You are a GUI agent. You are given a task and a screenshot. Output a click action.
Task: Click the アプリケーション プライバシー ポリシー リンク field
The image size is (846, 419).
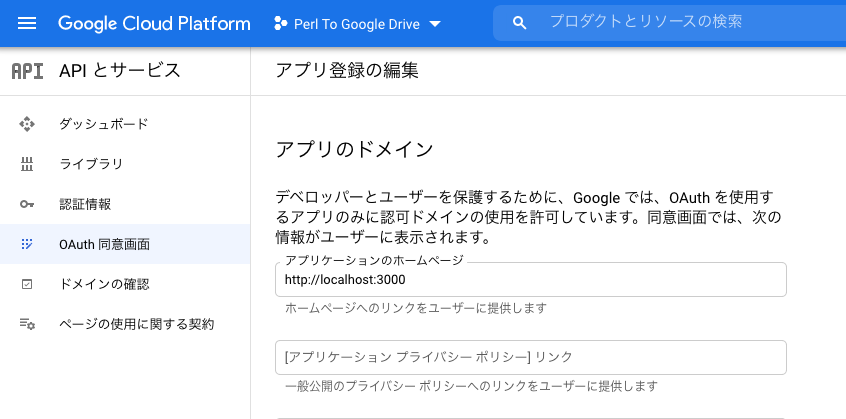[531, 358]
